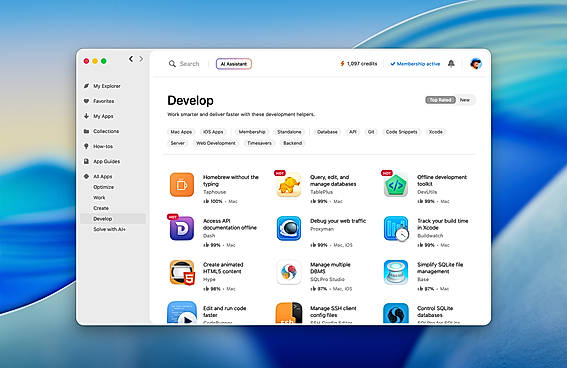
Task: Open "Offline development toolkit" title
Action: (x=442, y=180)
